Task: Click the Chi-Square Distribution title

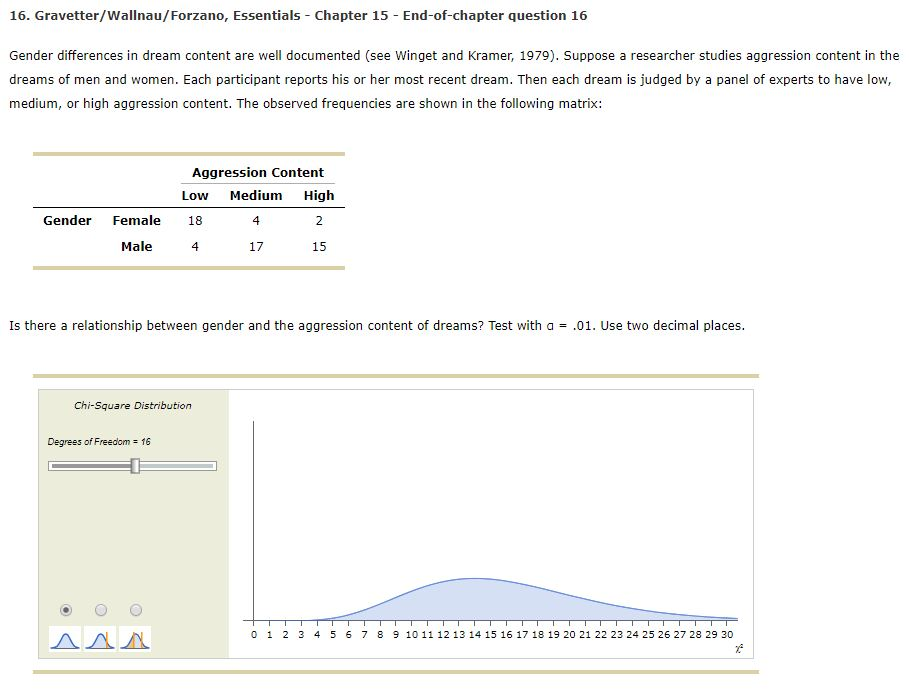Action: pos(133,406)
